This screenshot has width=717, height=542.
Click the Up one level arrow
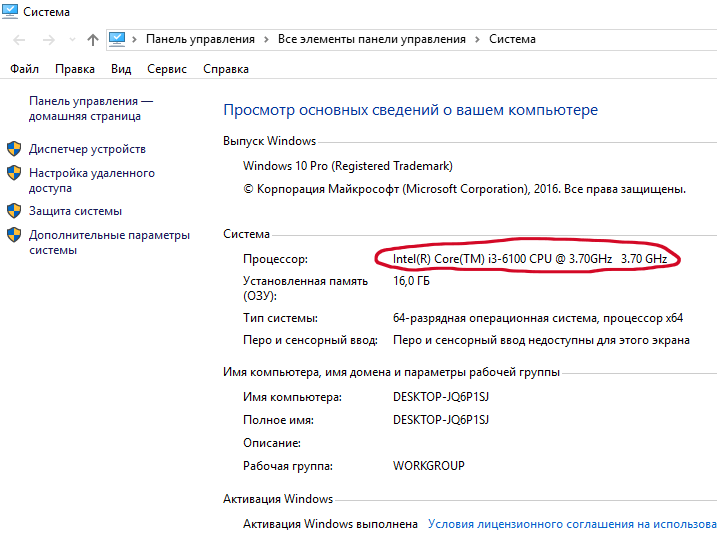pos(93,40)
